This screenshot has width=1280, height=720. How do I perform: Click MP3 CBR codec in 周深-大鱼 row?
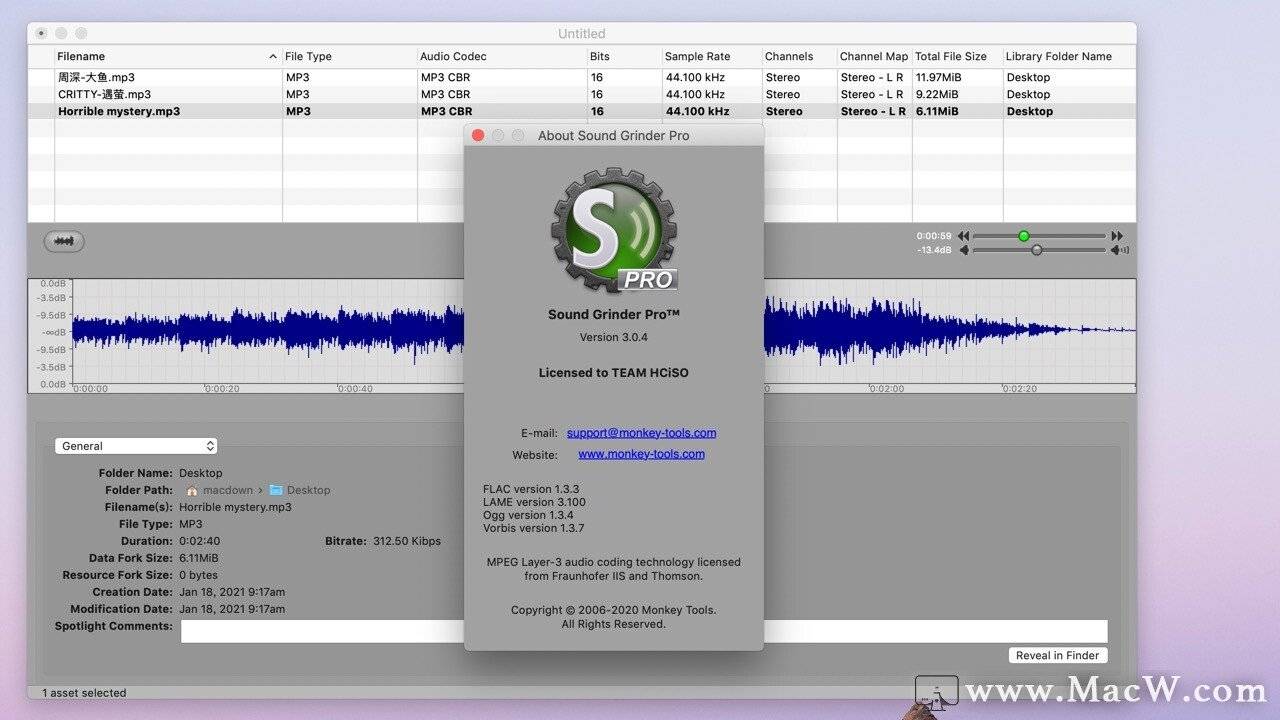point(445,77)
